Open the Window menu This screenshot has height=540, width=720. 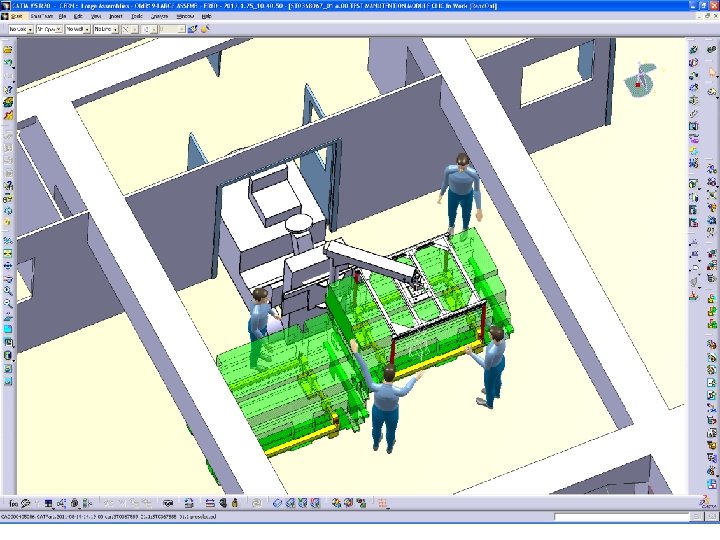[185, 16]
